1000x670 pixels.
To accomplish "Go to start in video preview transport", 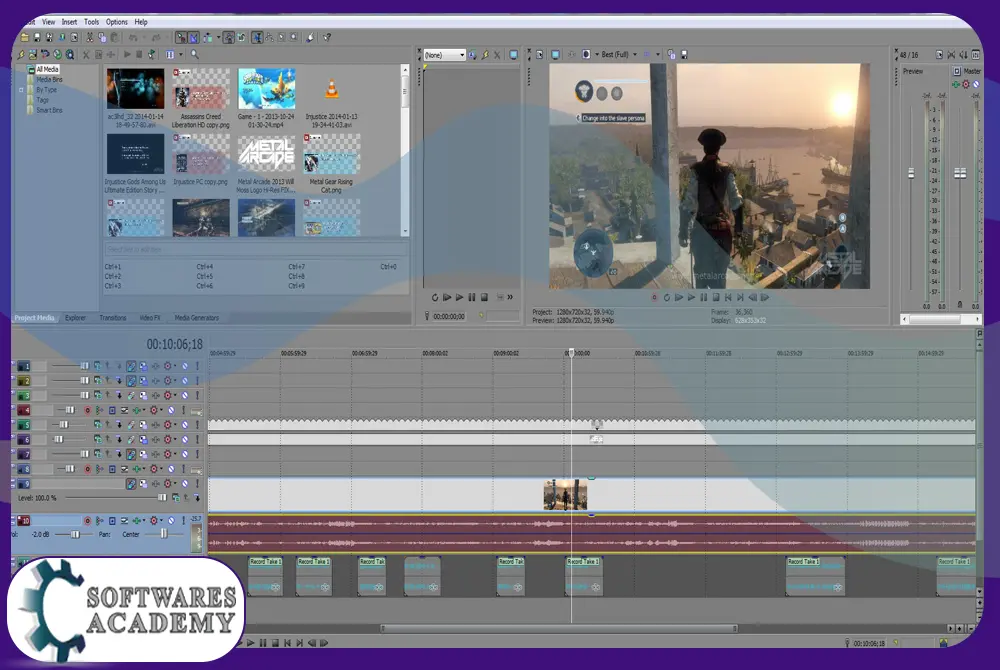I will [x=728, y=297].
